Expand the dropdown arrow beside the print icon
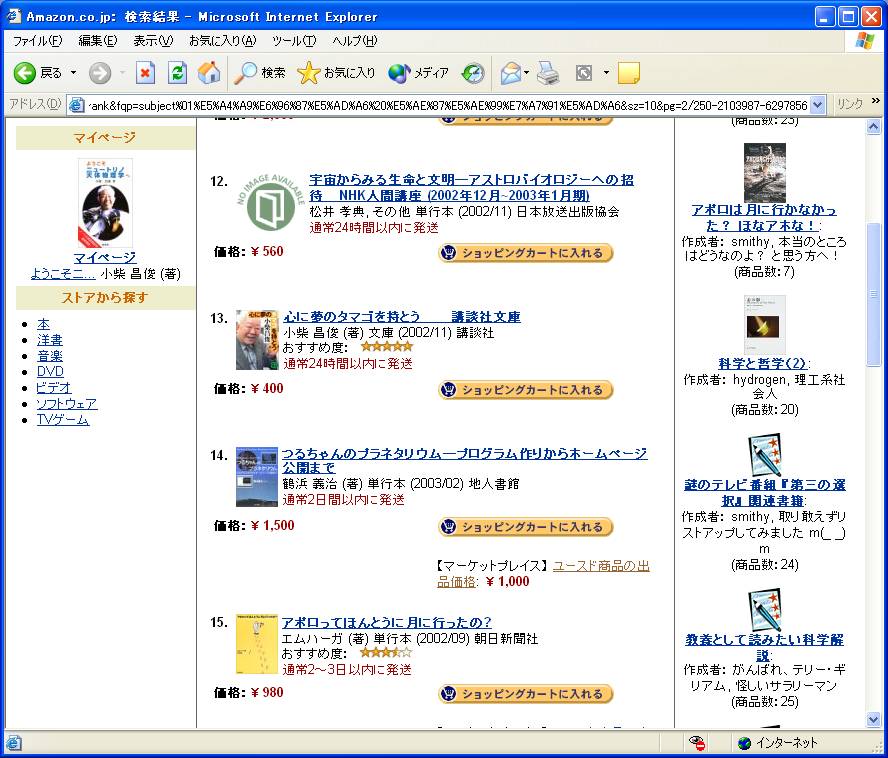 [524, 72]
